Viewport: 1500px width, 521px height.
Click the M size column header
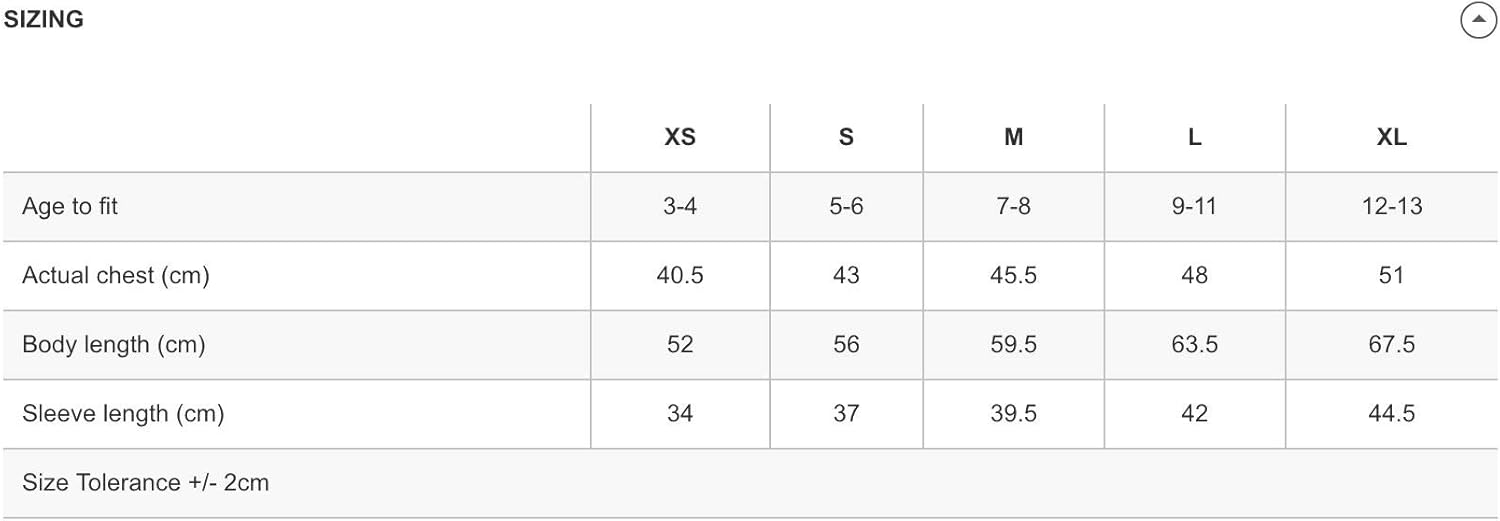pos(1013,138)
